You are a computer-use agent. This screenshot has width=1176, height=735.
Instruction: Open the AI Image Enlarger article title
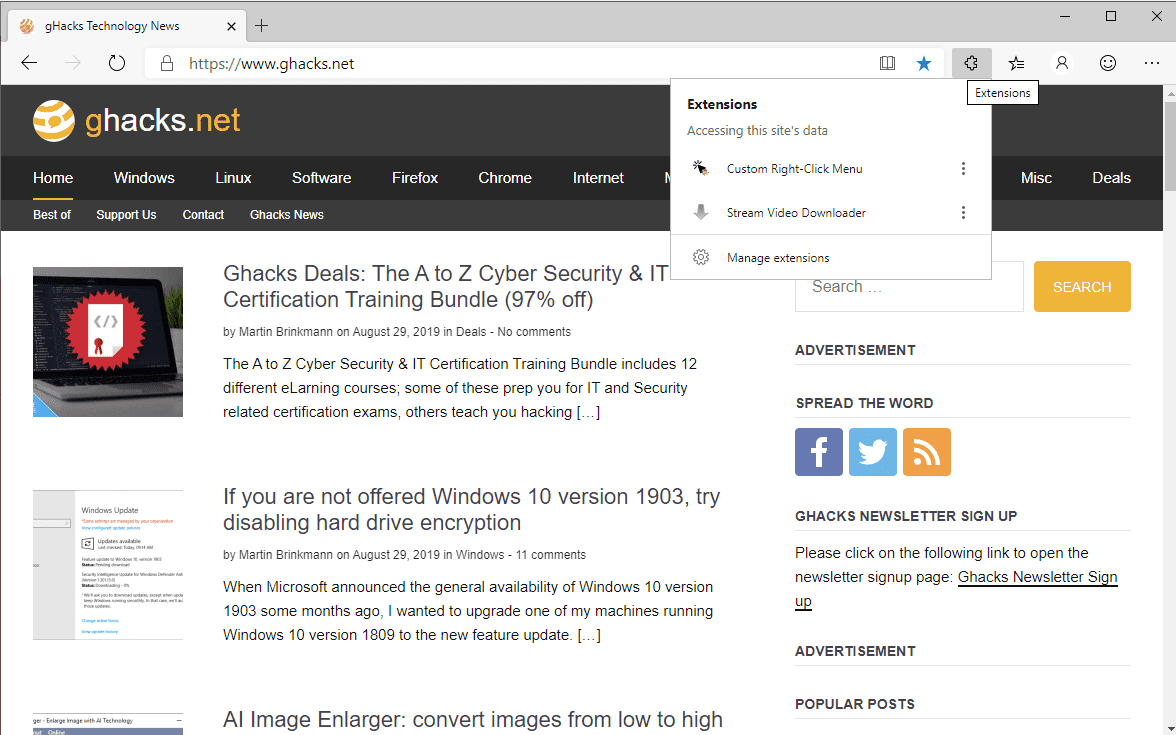coord(472,719)
